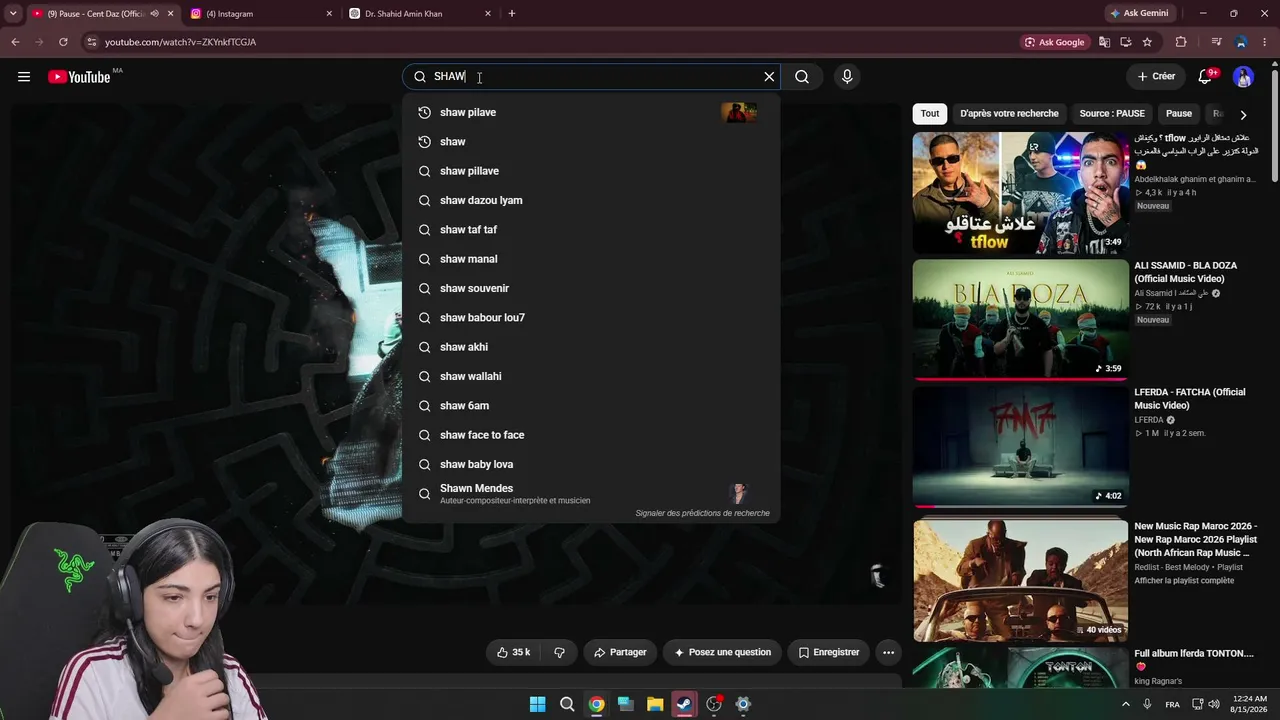Go to the YouTube home logo
Screen dimensions: 1280x720
coord(79,77)
